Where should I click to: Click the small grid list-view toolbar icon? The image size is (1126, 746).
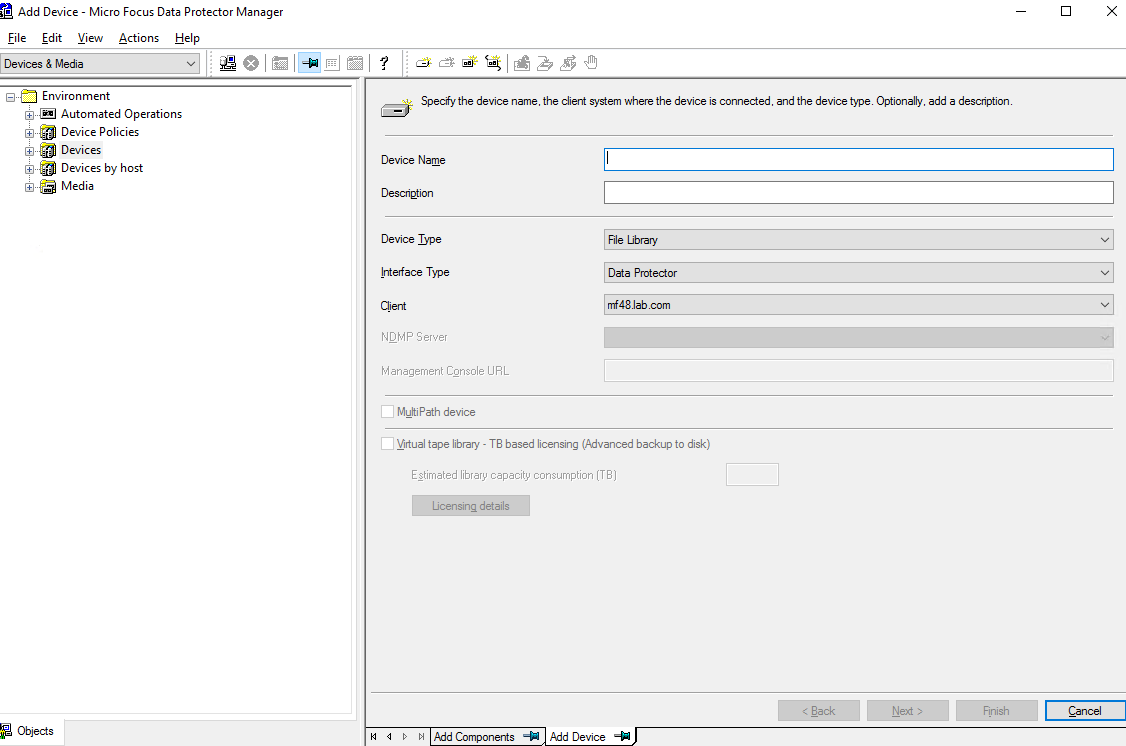[332, 63]
